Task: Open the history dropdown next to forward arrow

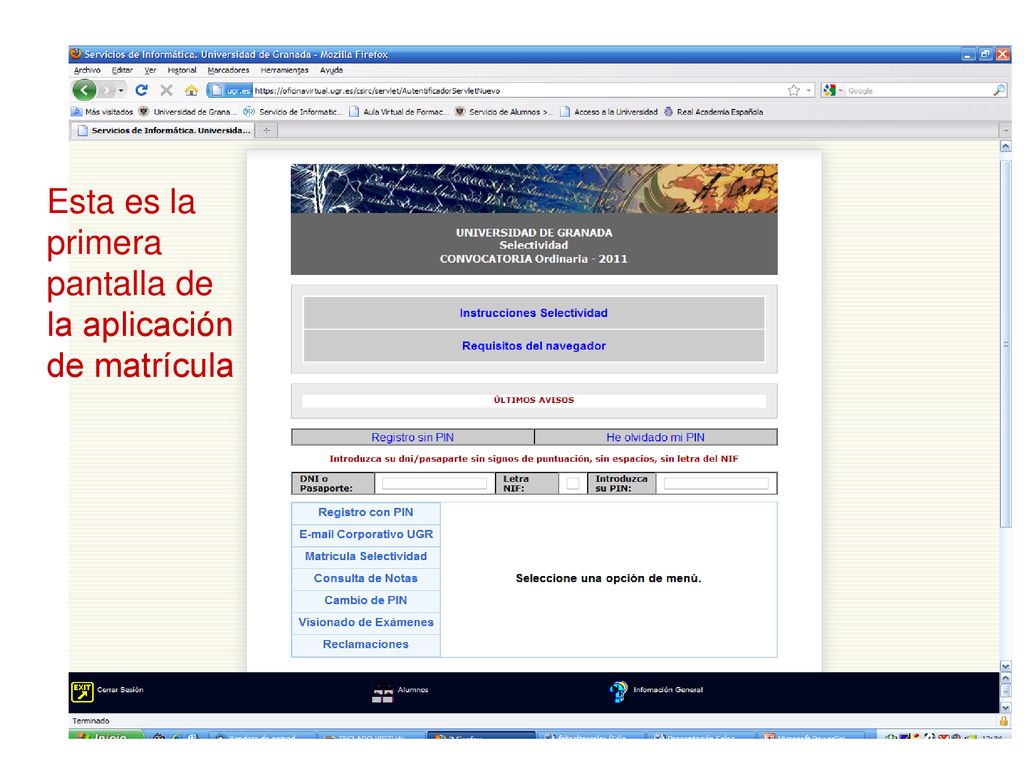Action: [x=121, y=91]
